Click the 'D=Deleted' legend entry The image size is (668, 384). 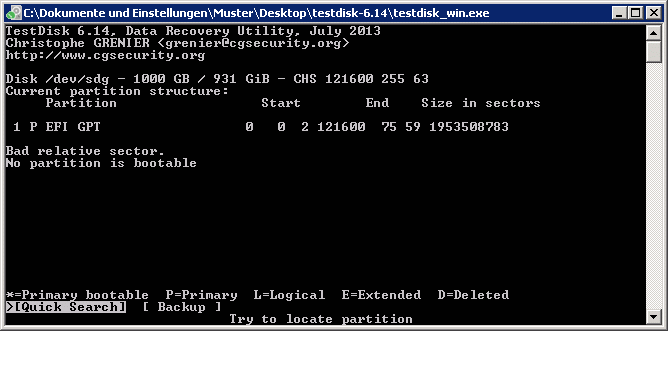[473, 295]
